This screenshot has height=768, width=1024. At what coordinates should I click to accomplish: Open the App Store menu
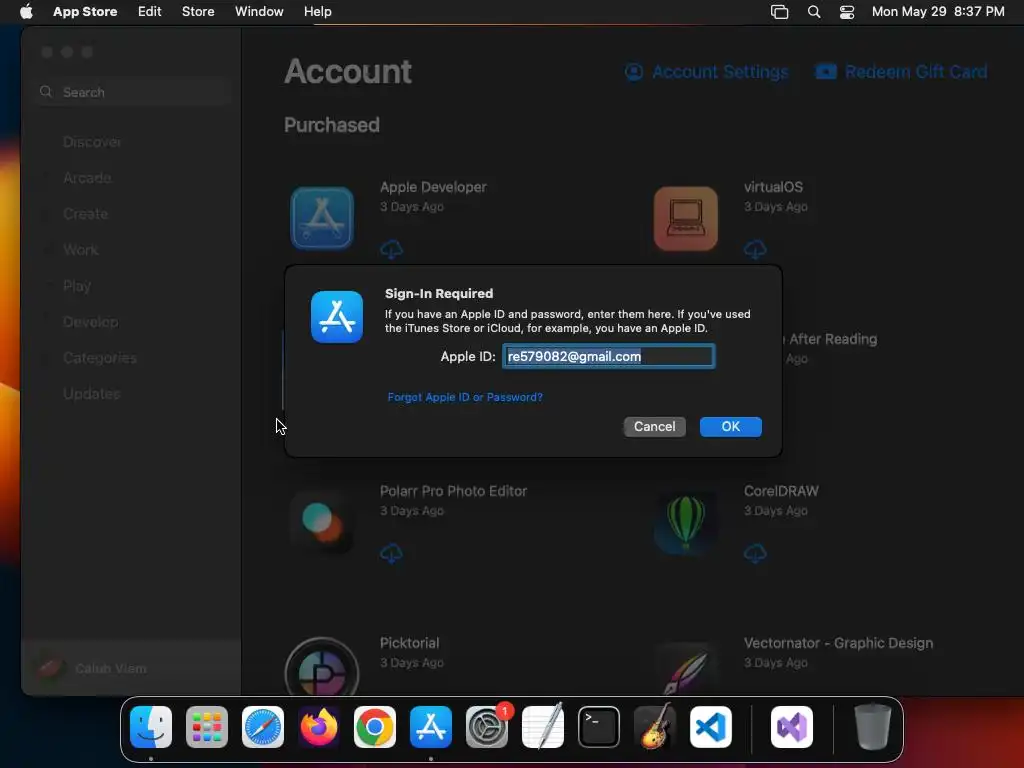pyautogui.click(x=85, y=12)
